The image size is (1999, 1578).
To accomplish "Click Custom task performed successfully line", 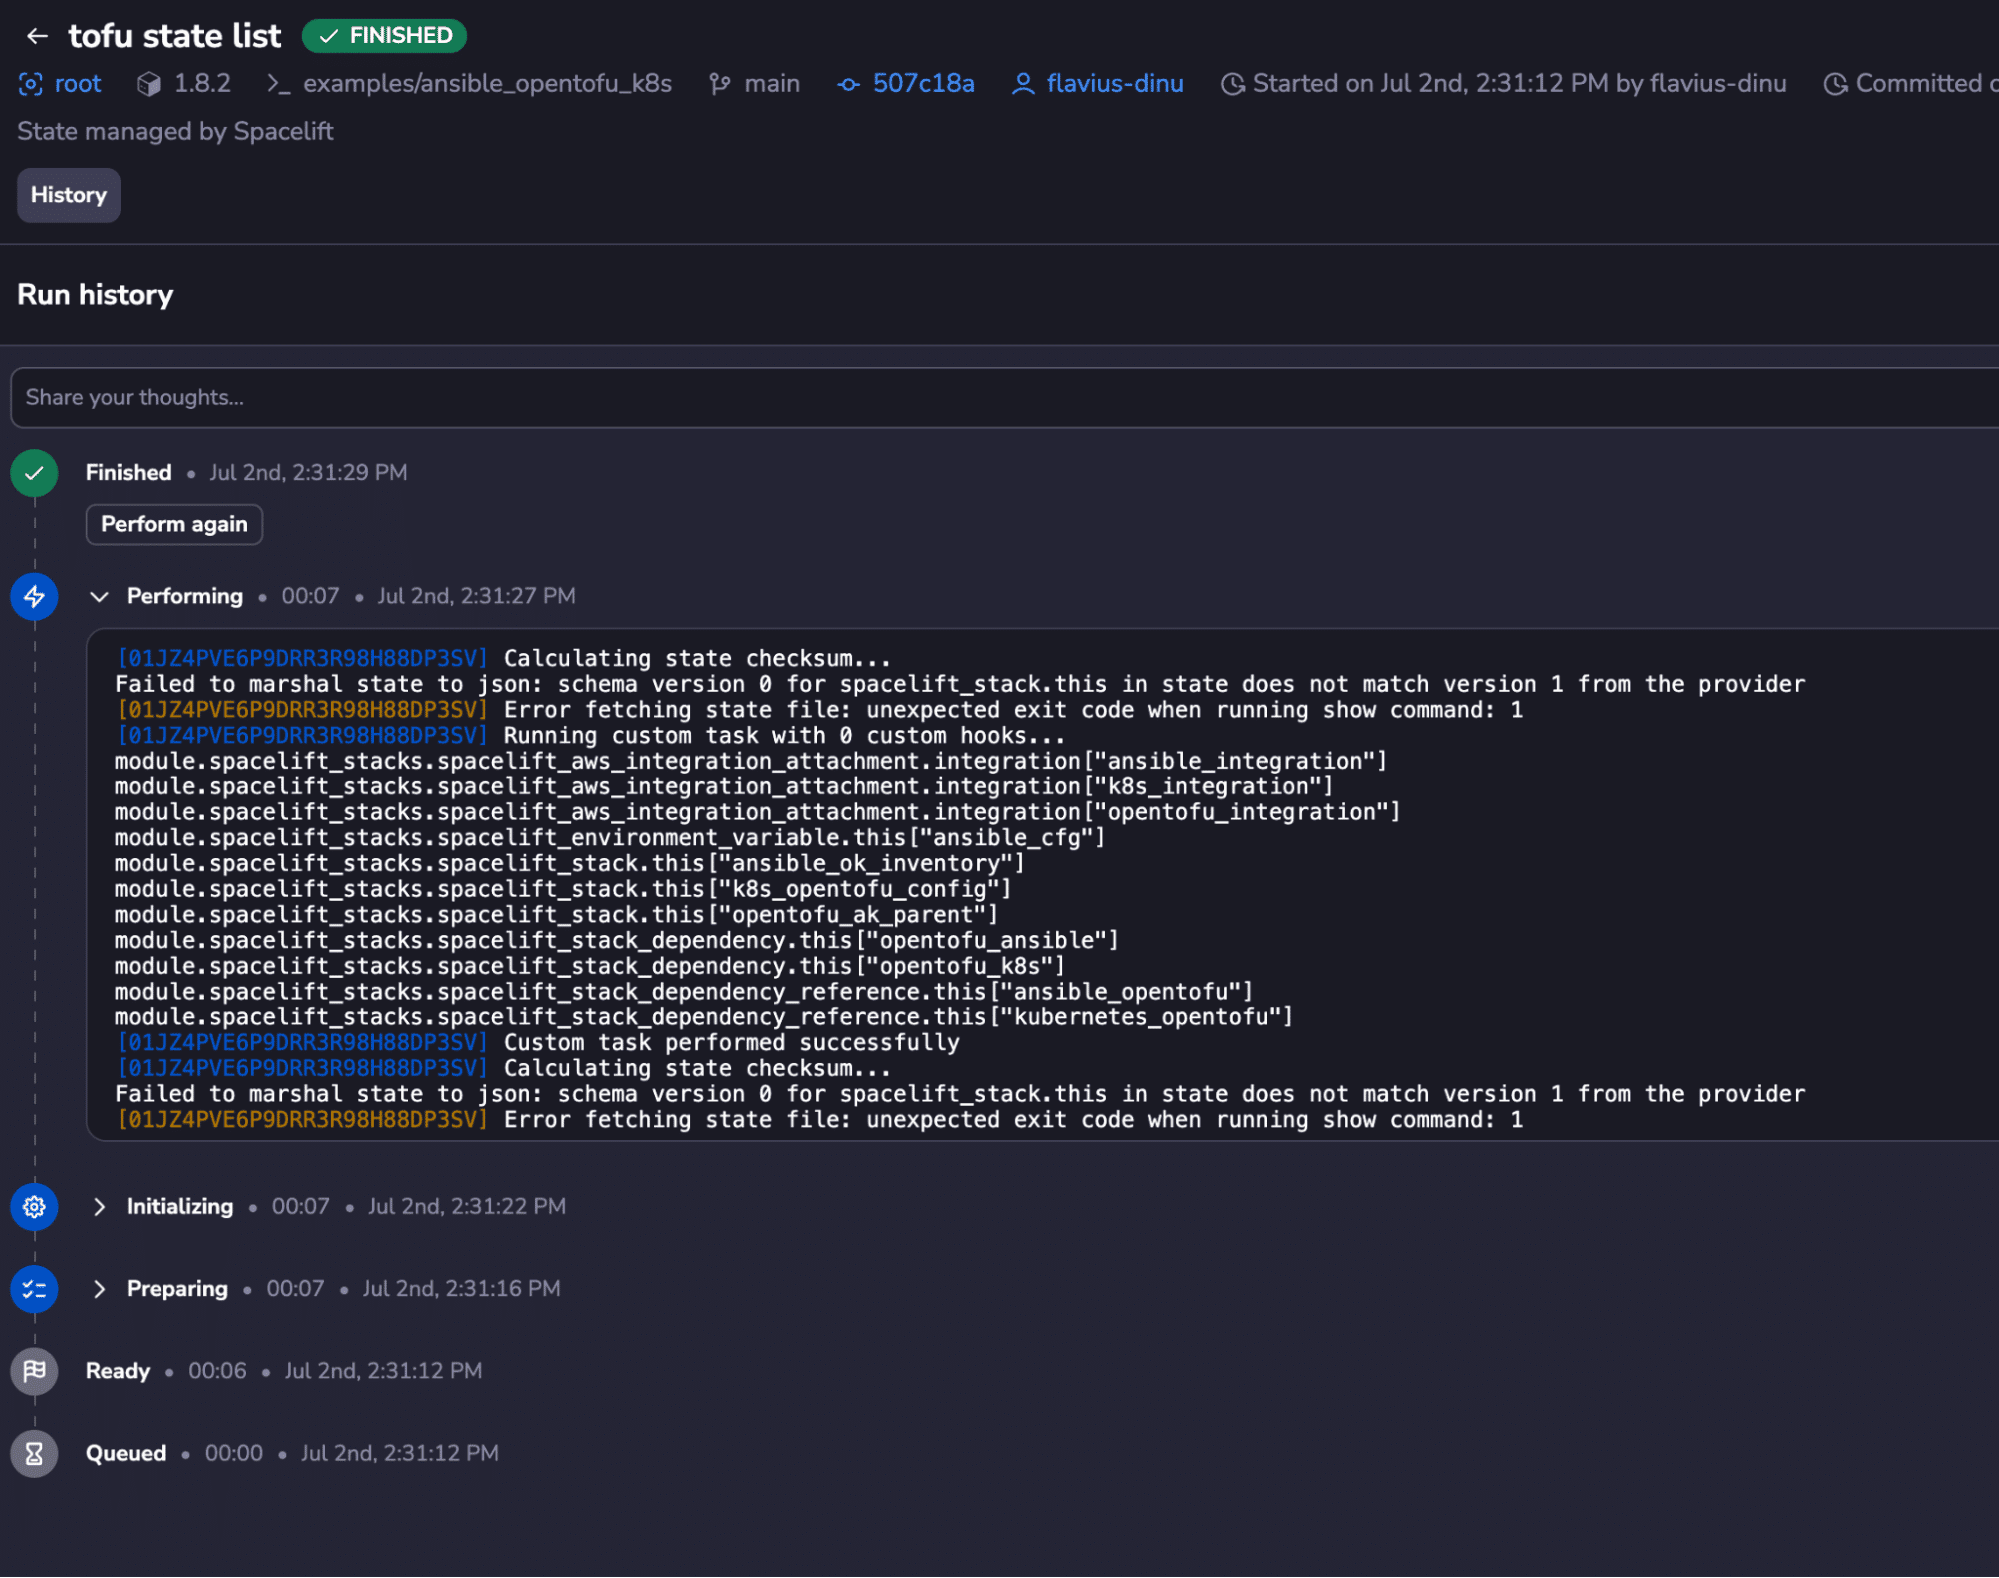I will (538, 1043).
